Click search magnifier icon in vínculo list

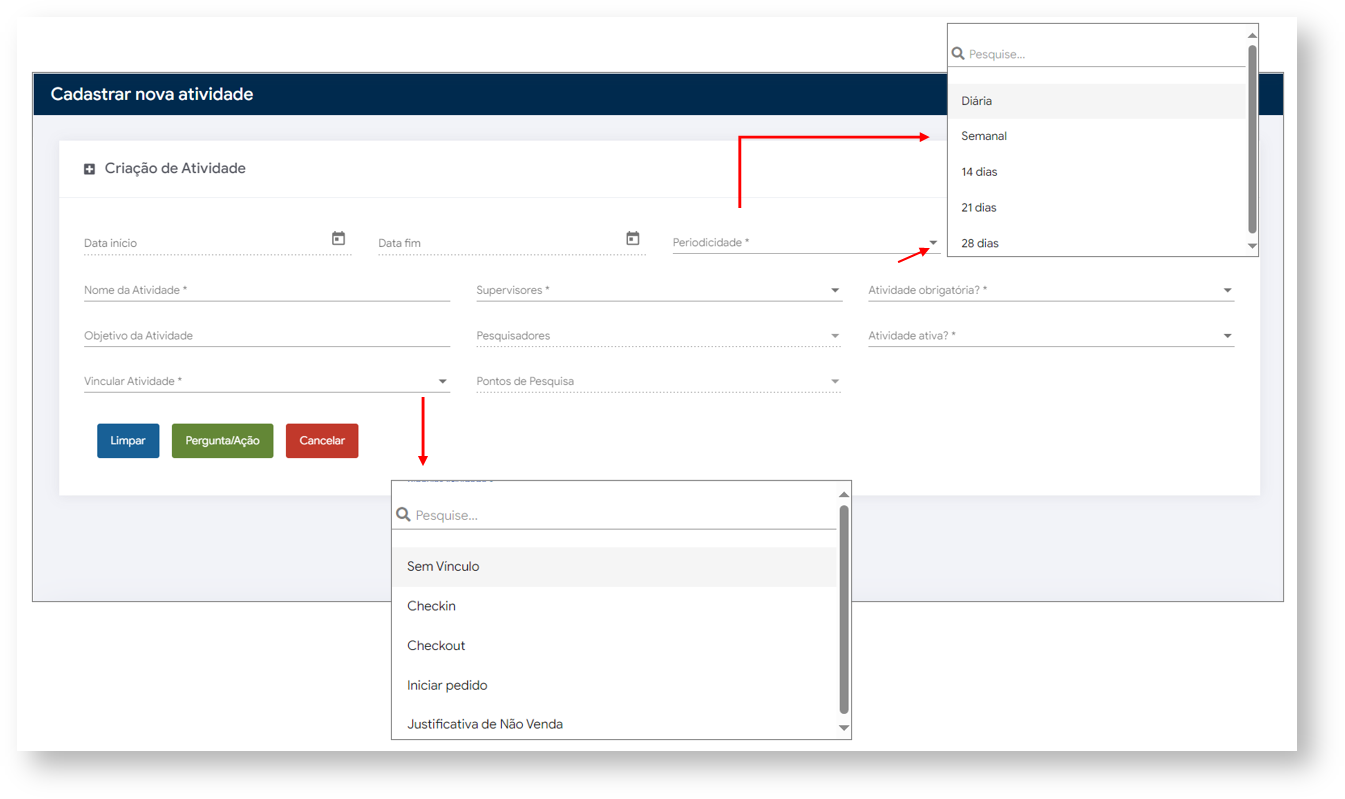coord(403,514)
